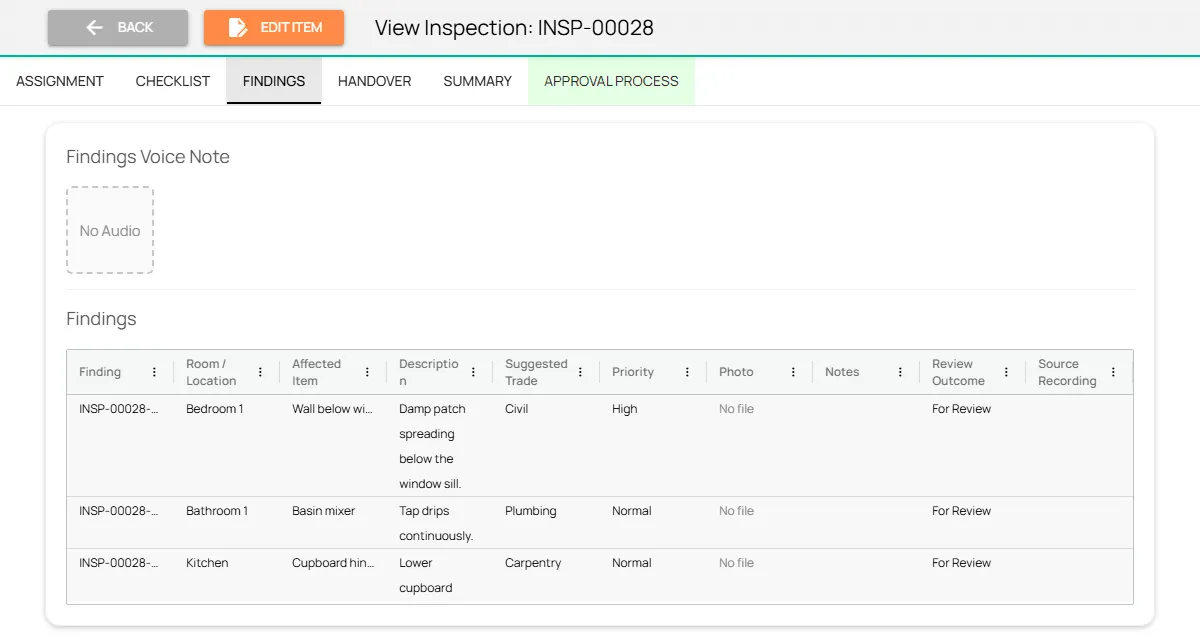Open the Photo column menu icon
Image resolution: width=1200 pixels, height=640 pixels.
pyautogui.click(x=793, y=372)
